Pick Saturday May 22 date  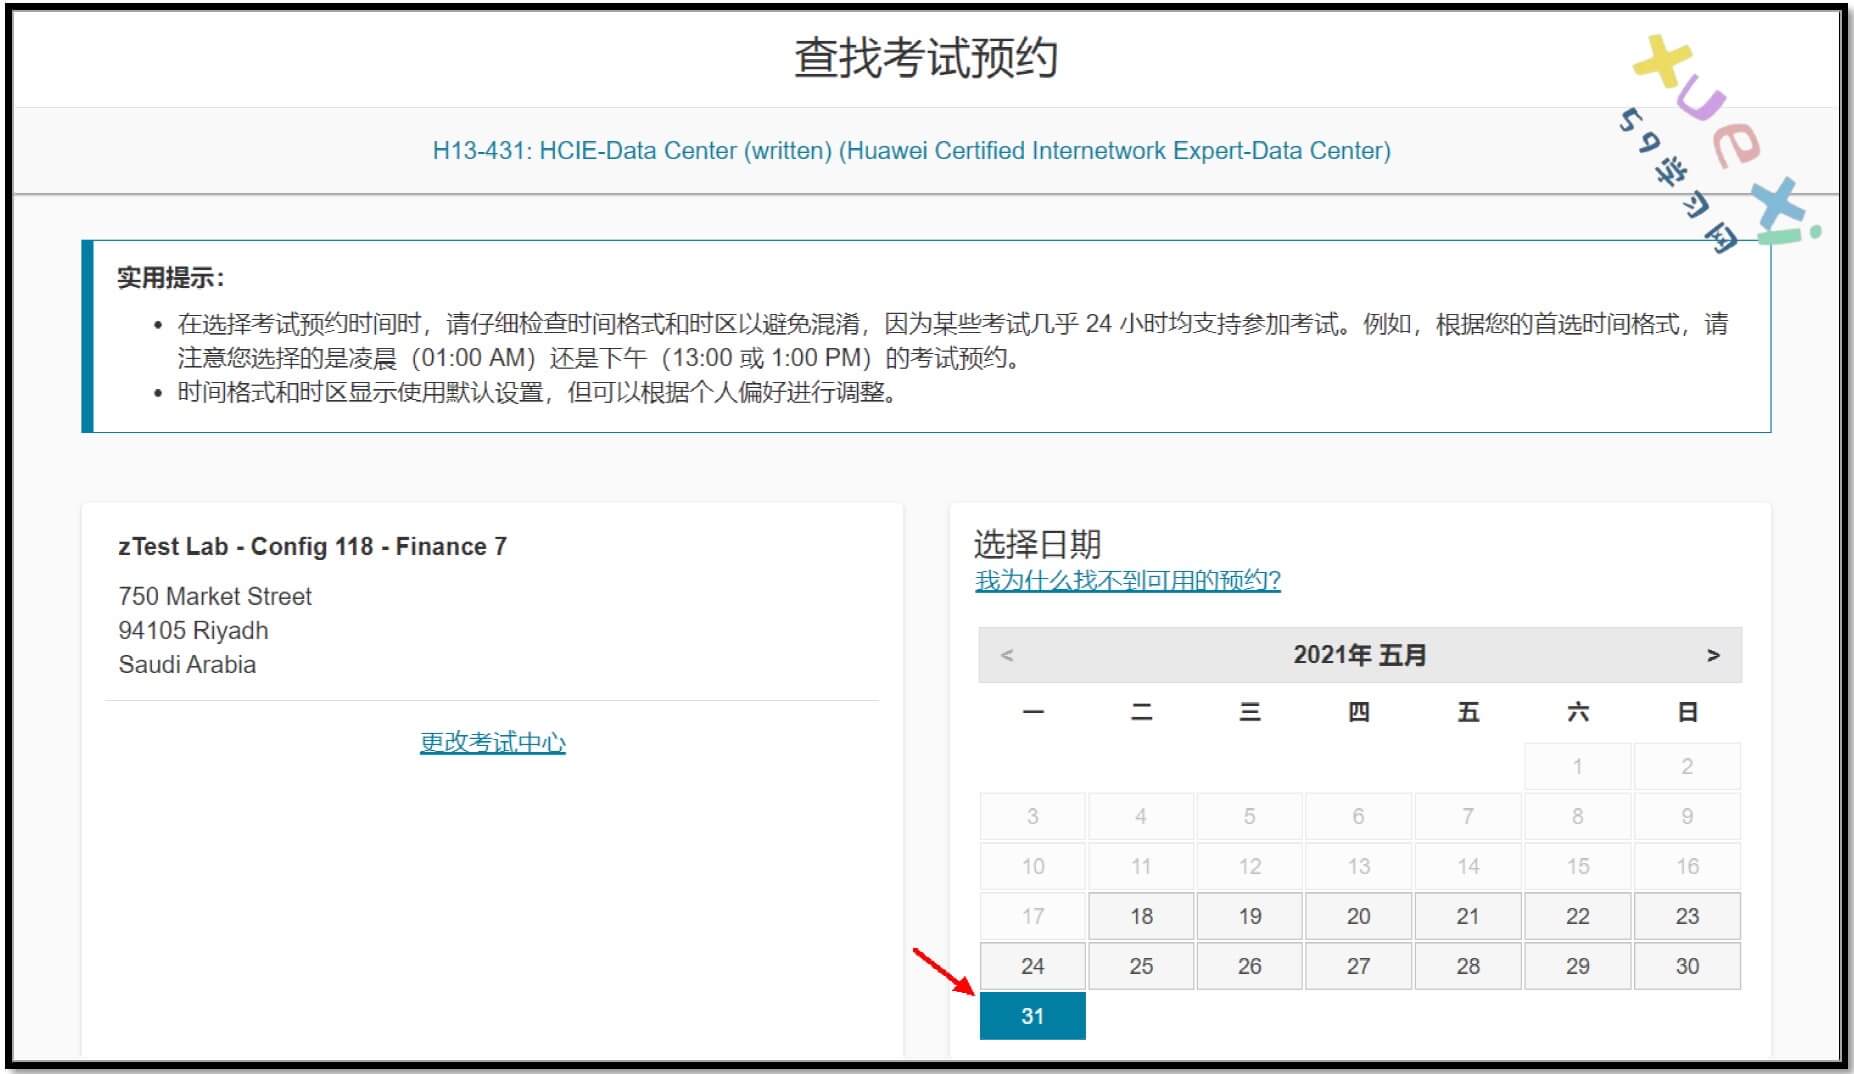[x=1577, y=916]
